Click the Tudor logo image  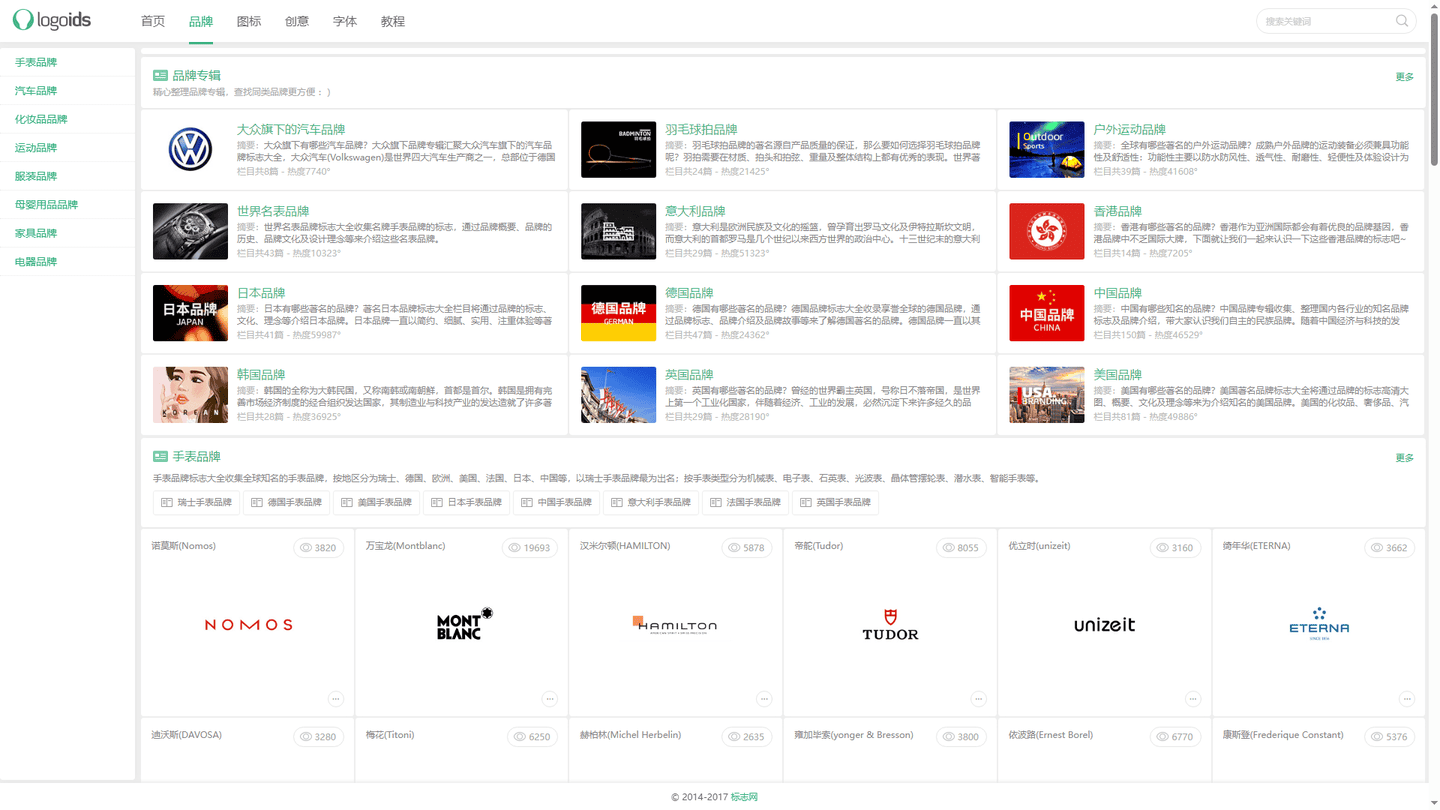890,625
